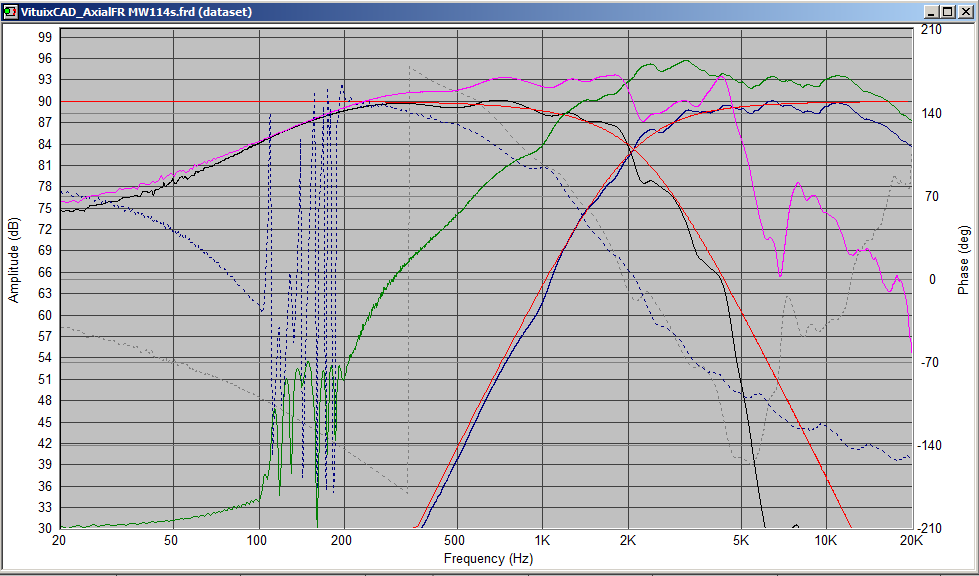Click the -210 phase axis value
Viewport: 979px width, 576px height.
(928, 528)
